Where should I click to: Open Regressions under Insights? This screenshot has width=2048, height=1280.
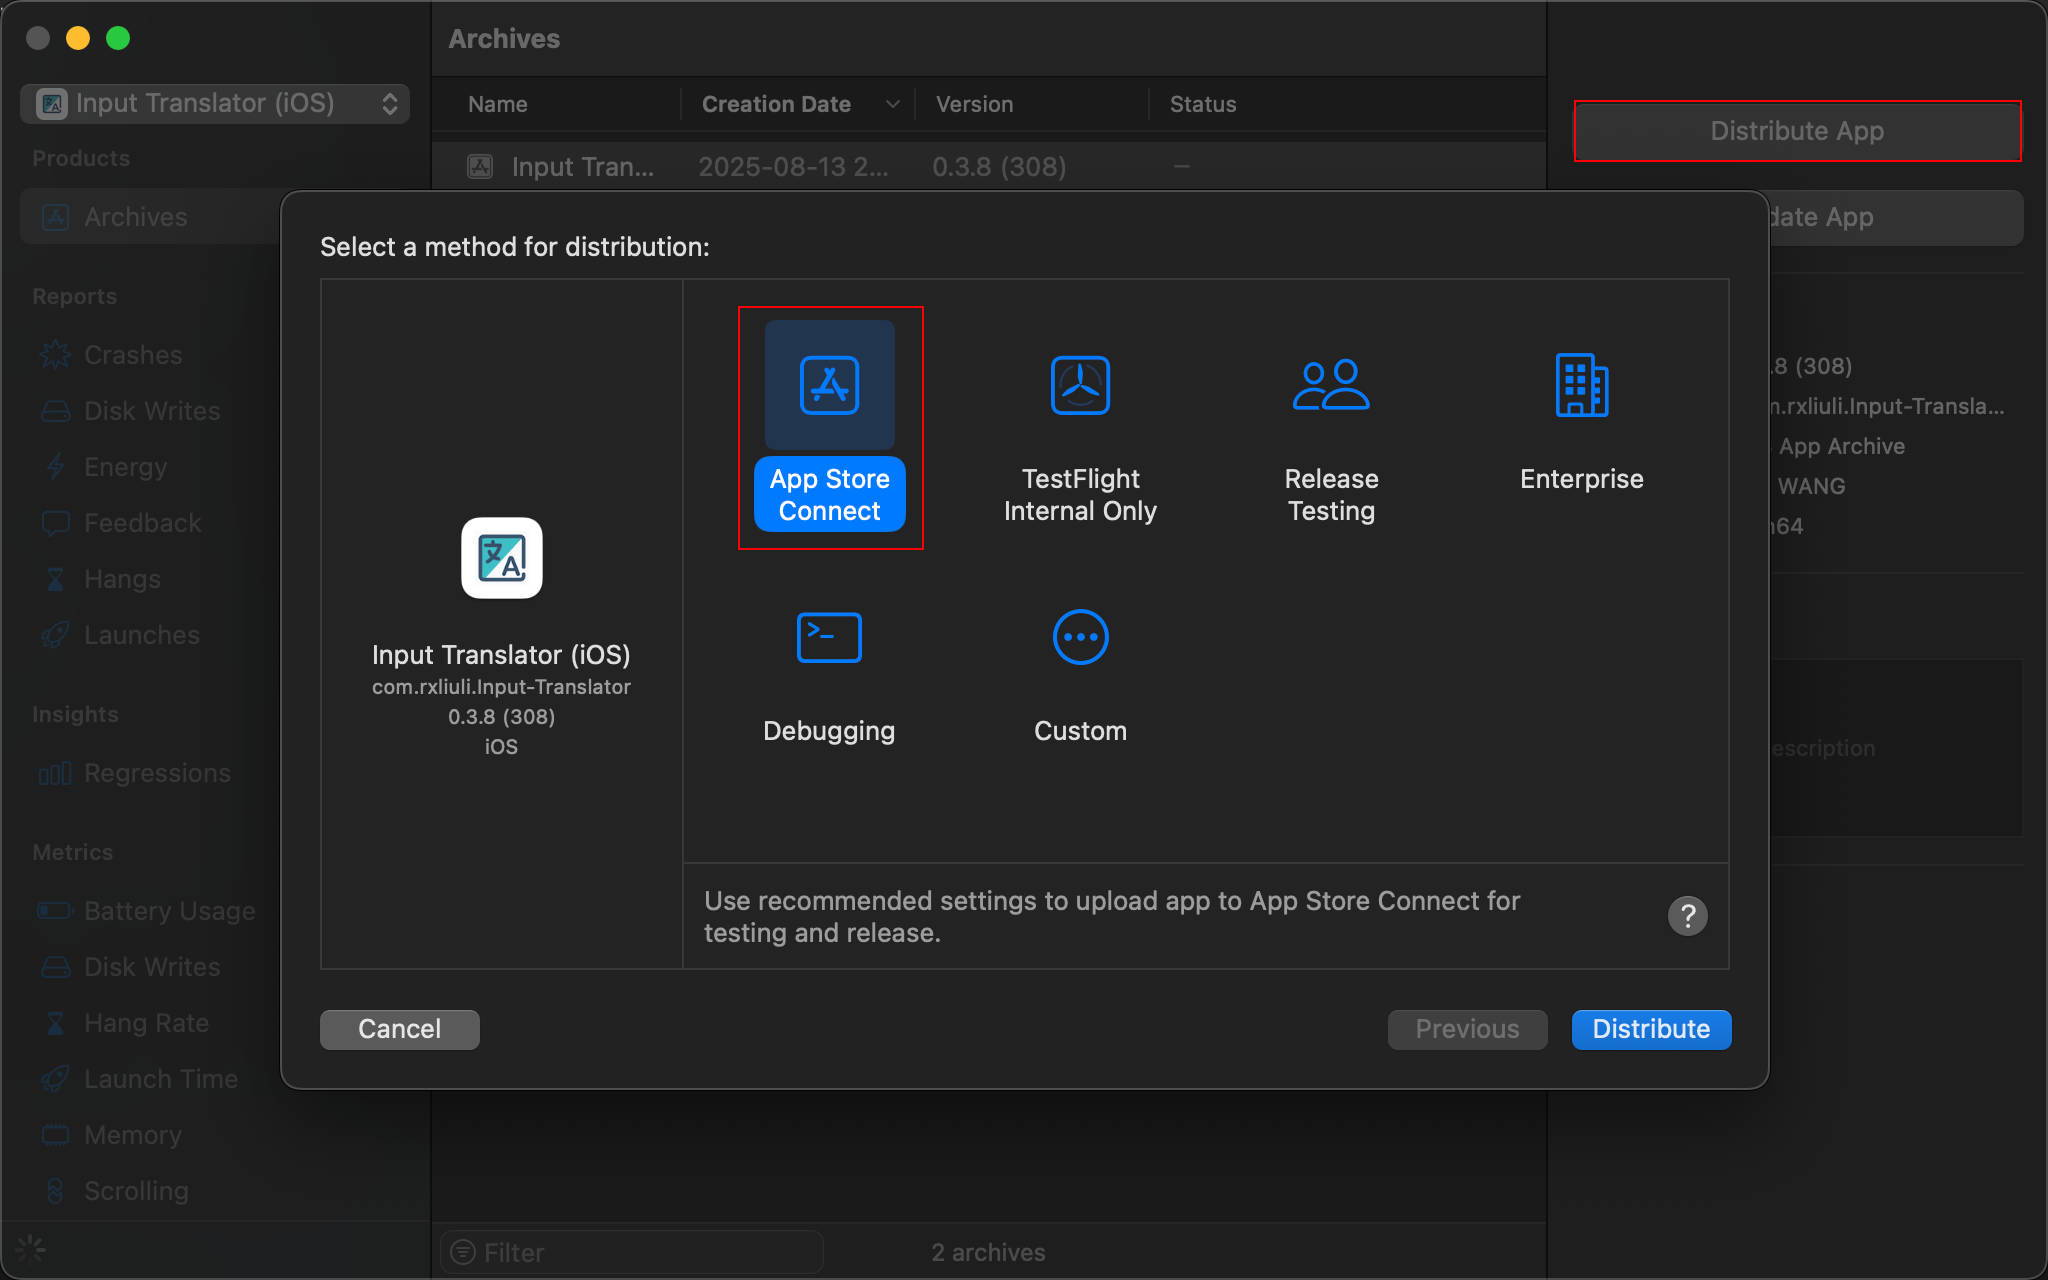[157, 773]
